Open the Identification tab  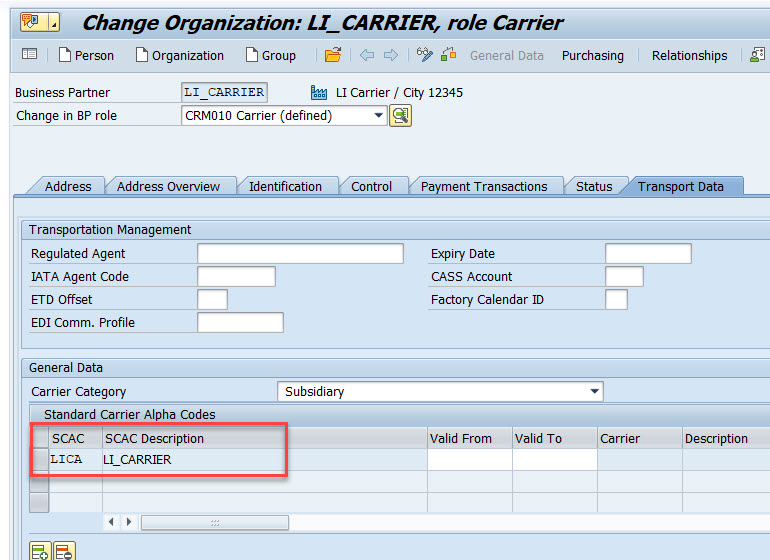(x=285, y=186)
